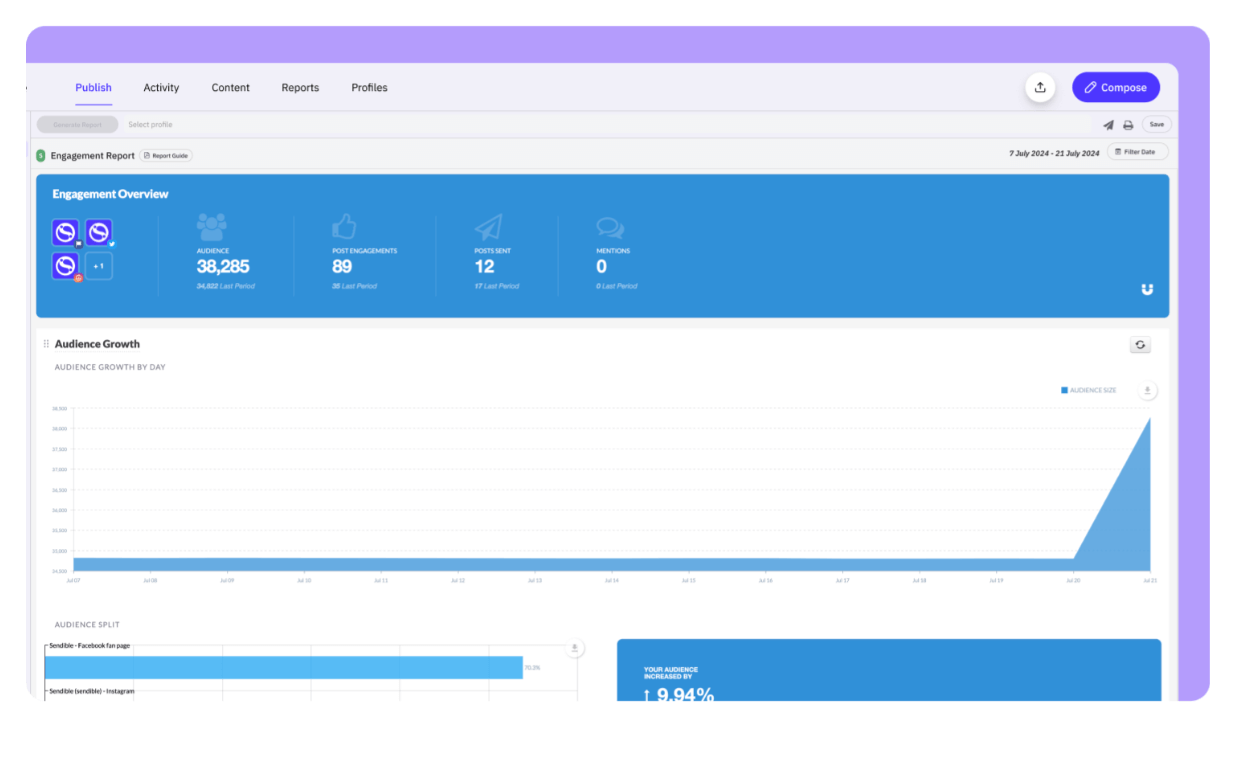Toggle the Audience Size legend item

[1089, 390]
